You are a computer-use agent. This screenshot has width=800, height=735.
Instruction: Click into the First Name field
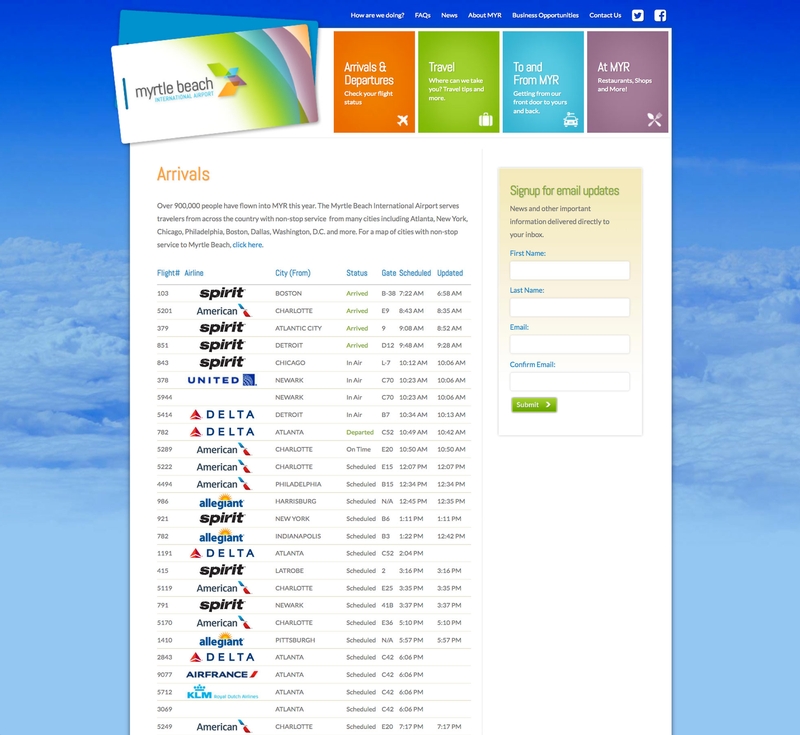(x=569, y=270)
